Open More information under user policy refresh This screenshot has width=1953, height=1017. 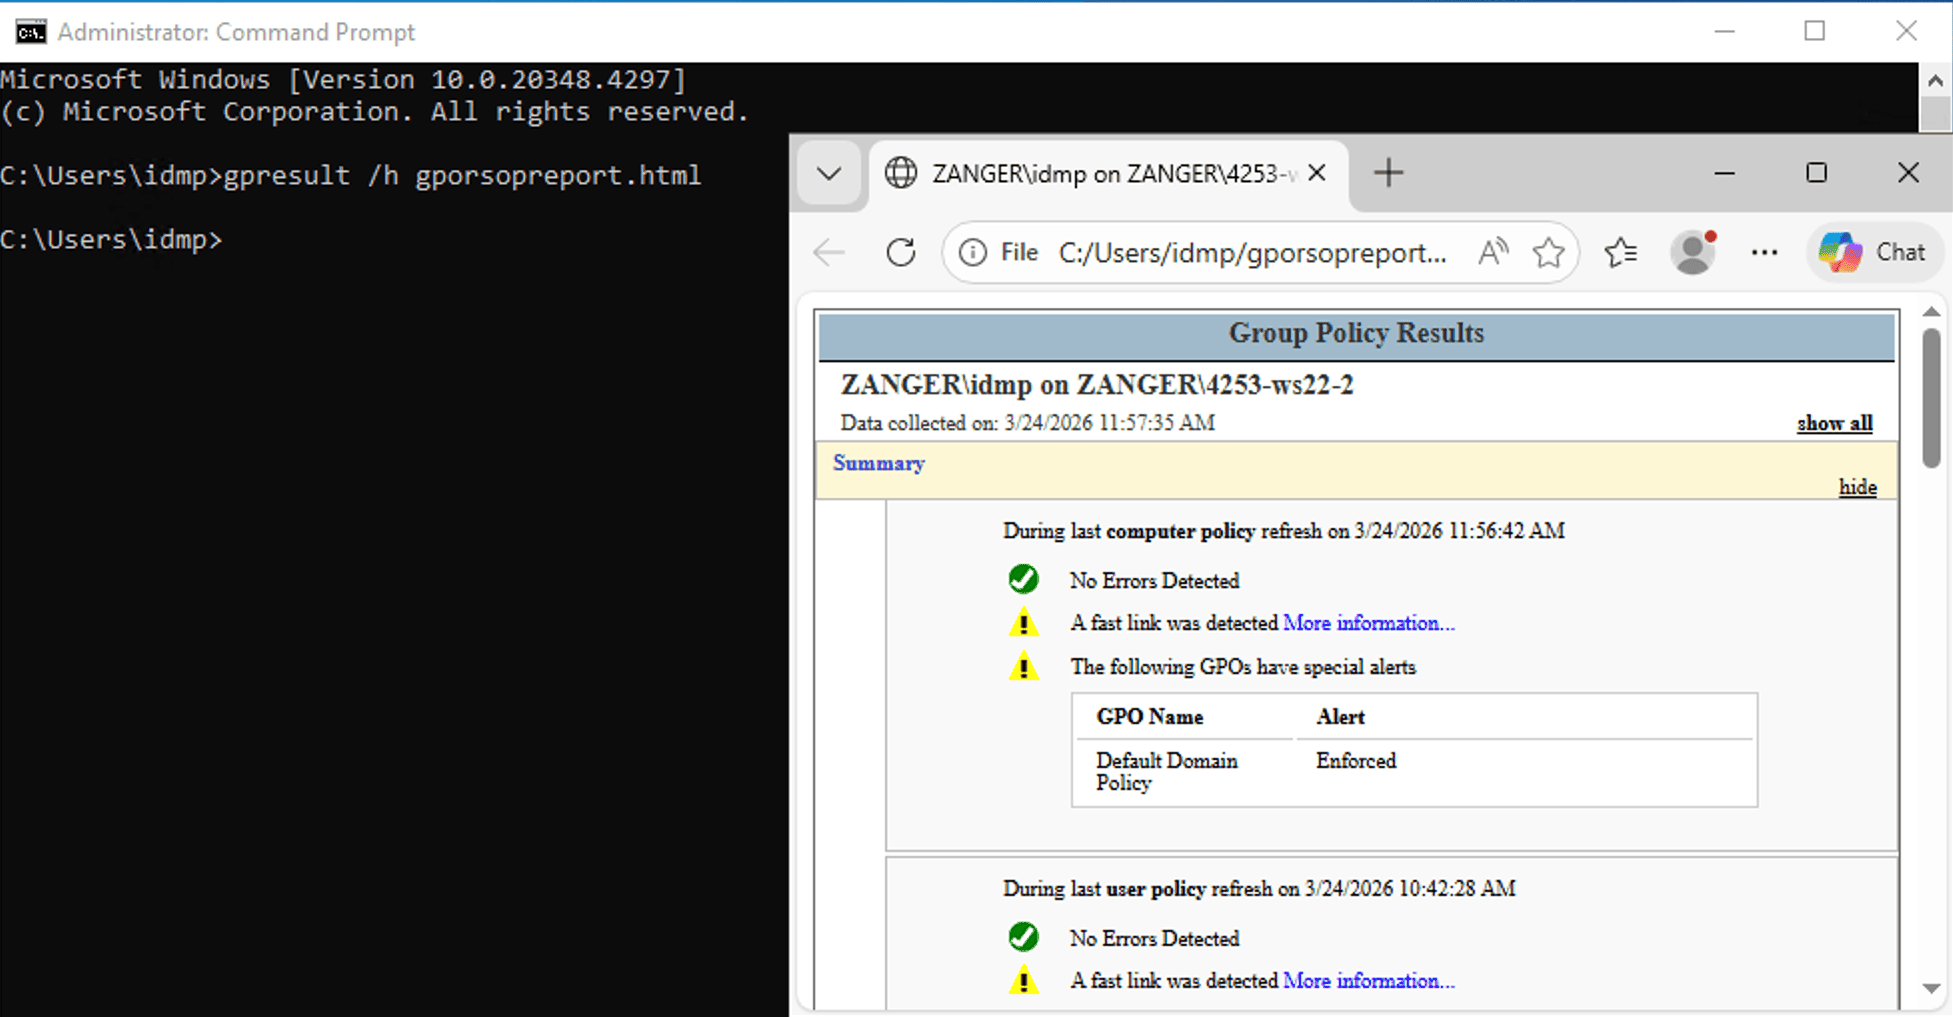[x=1369, y=981]
